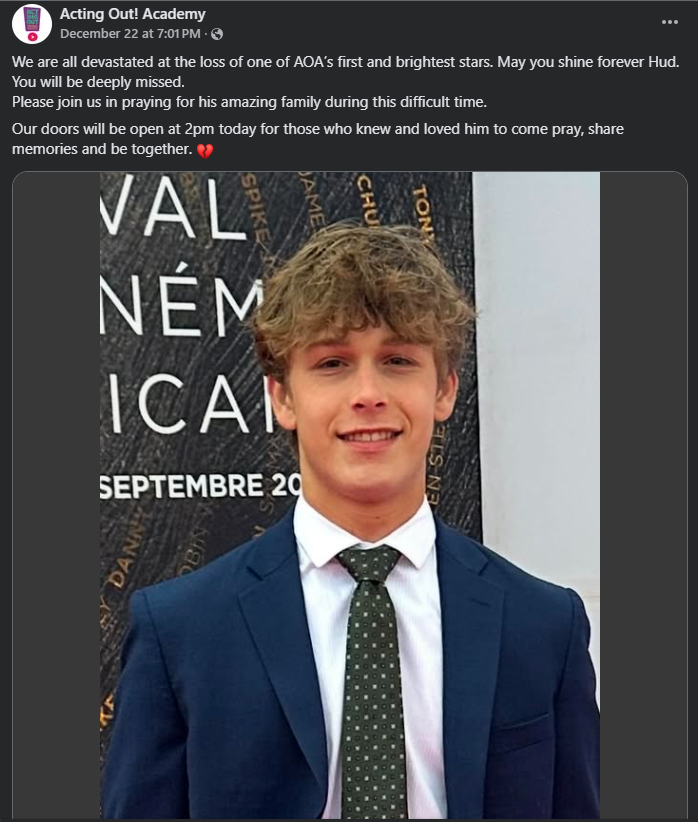
Task: Open the Acting Out! Academy page name
Action: 133,14
